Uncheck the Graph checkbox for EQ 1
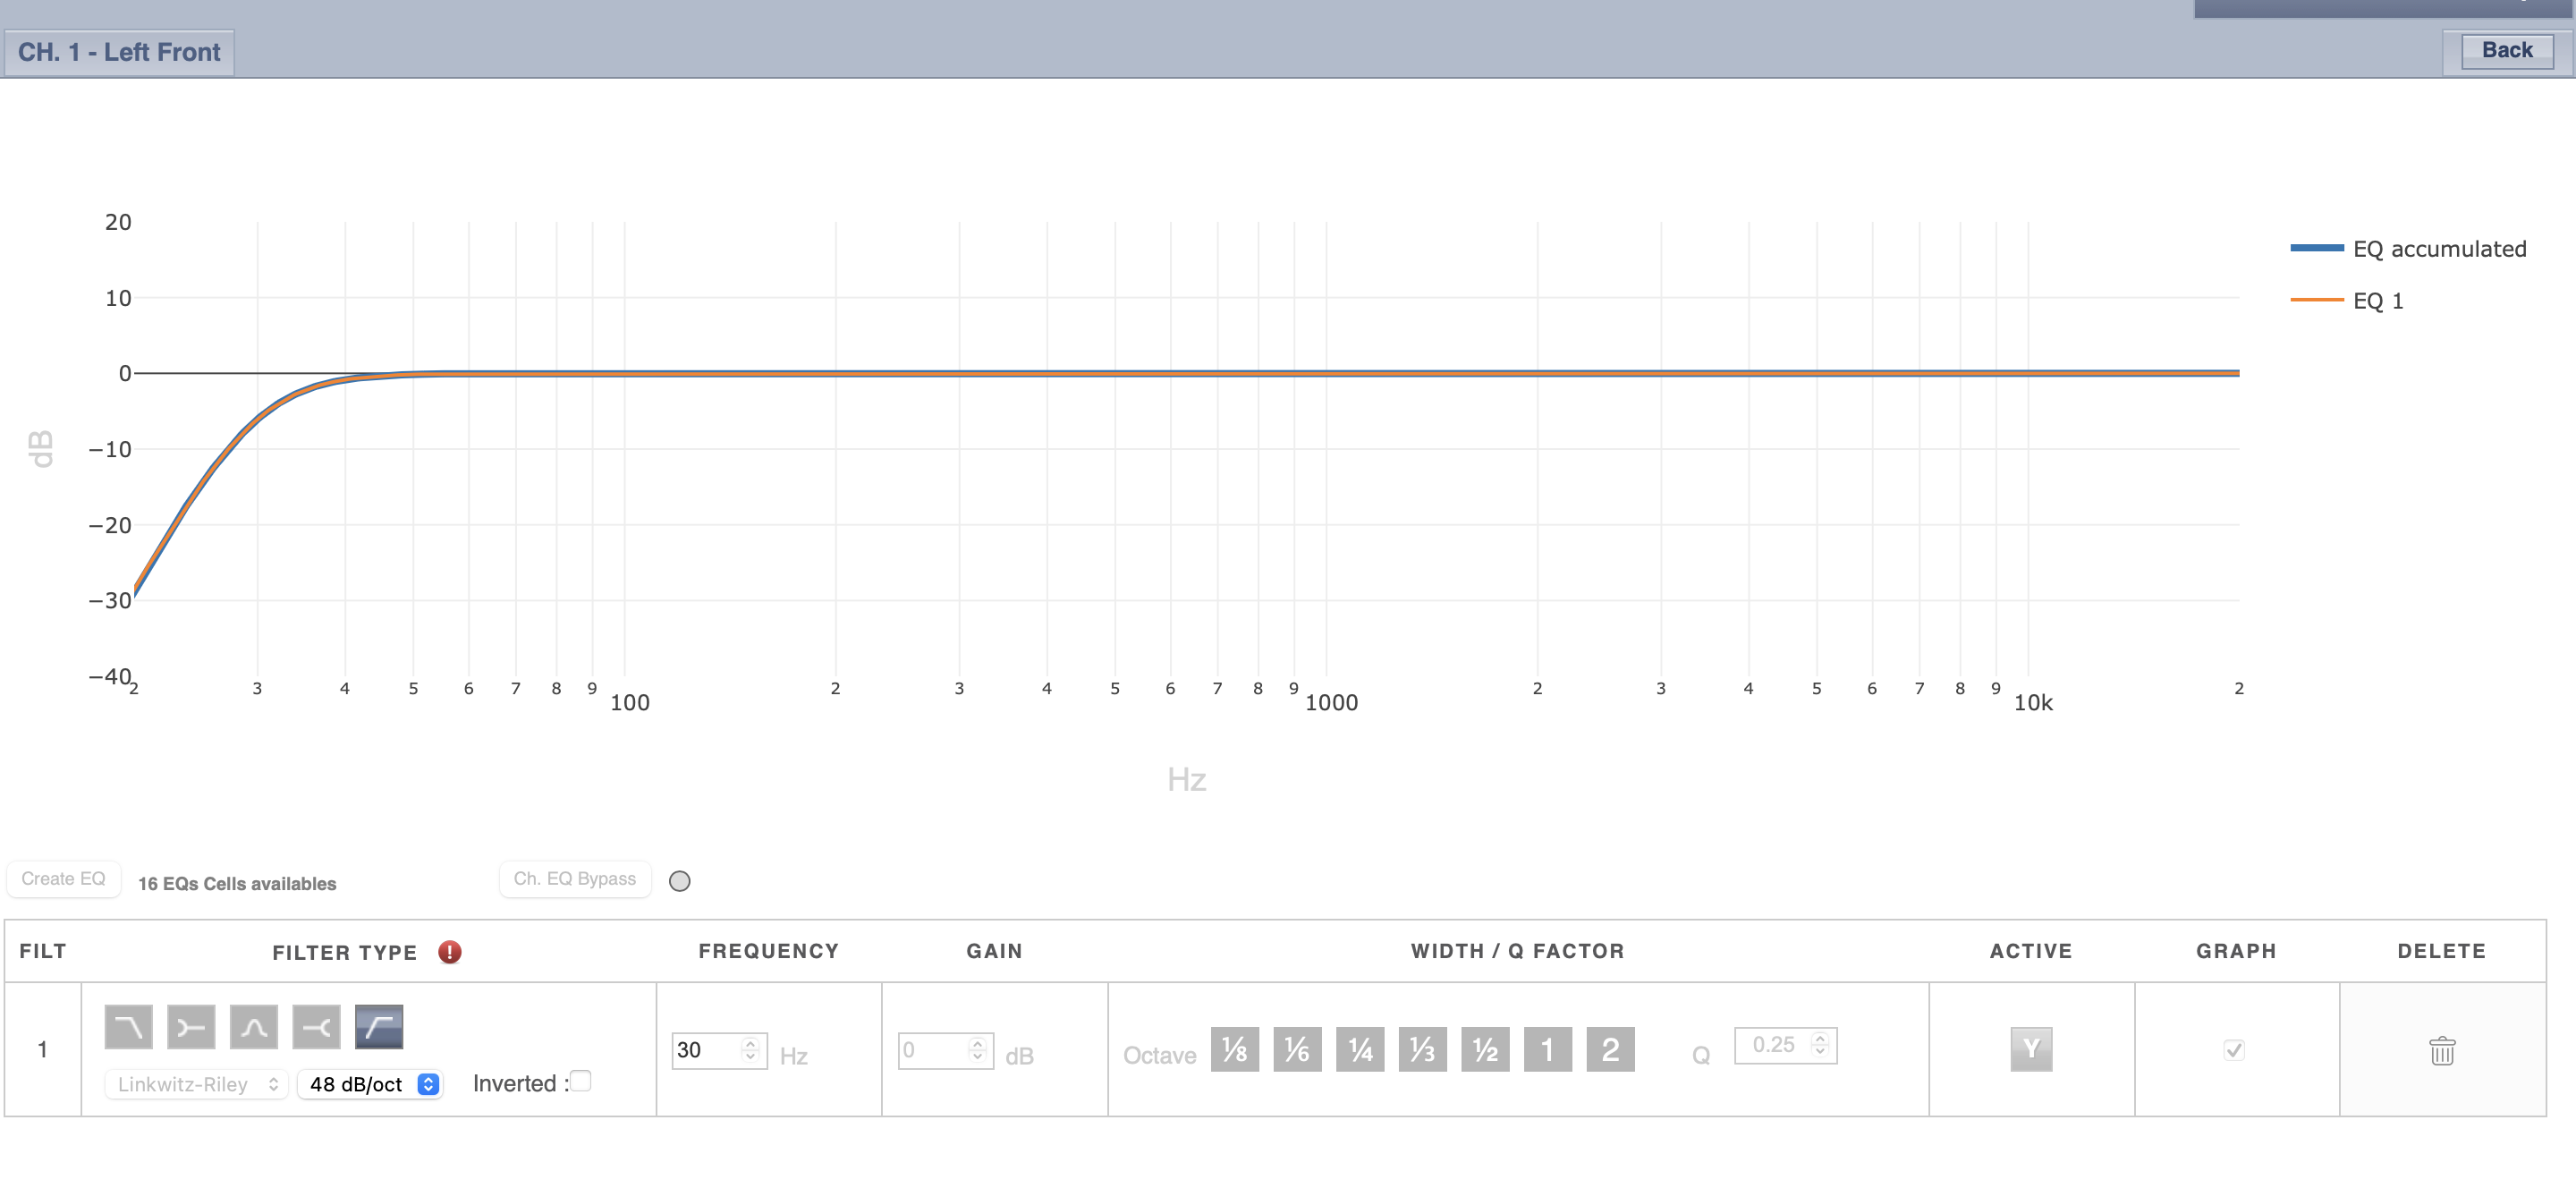Screen dimensions: 2576x1188 click(2234, 1049)
